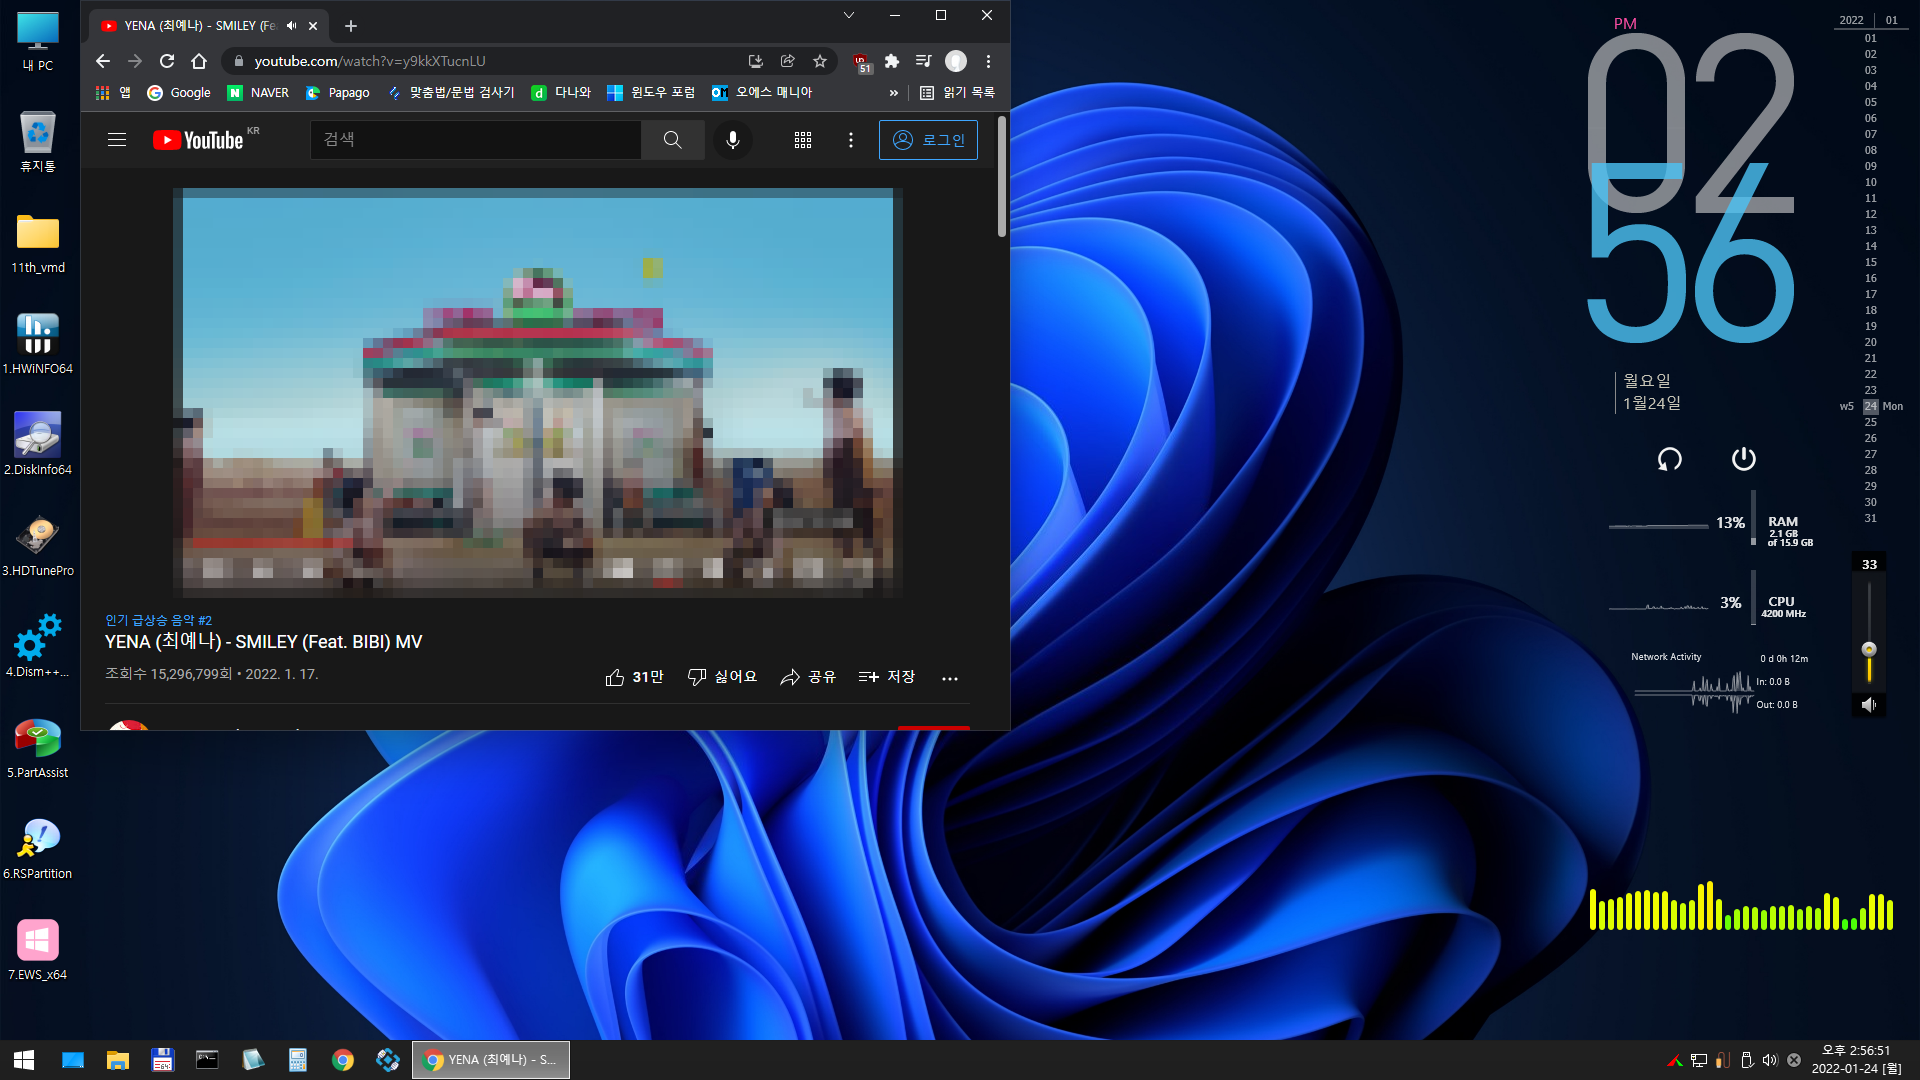Image resolution: width=1920 pixels, height=1080 pixels.
Task: Click the widget power icon
Action: 1743,459
